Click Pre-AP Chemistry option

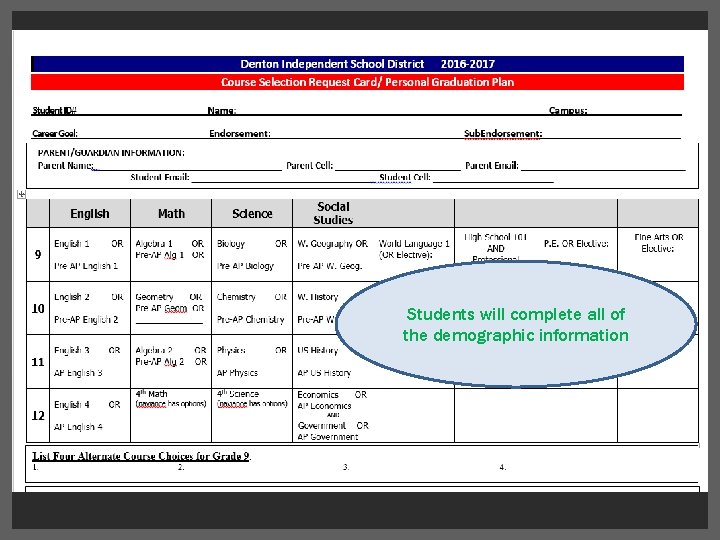(x=251, y=319)
